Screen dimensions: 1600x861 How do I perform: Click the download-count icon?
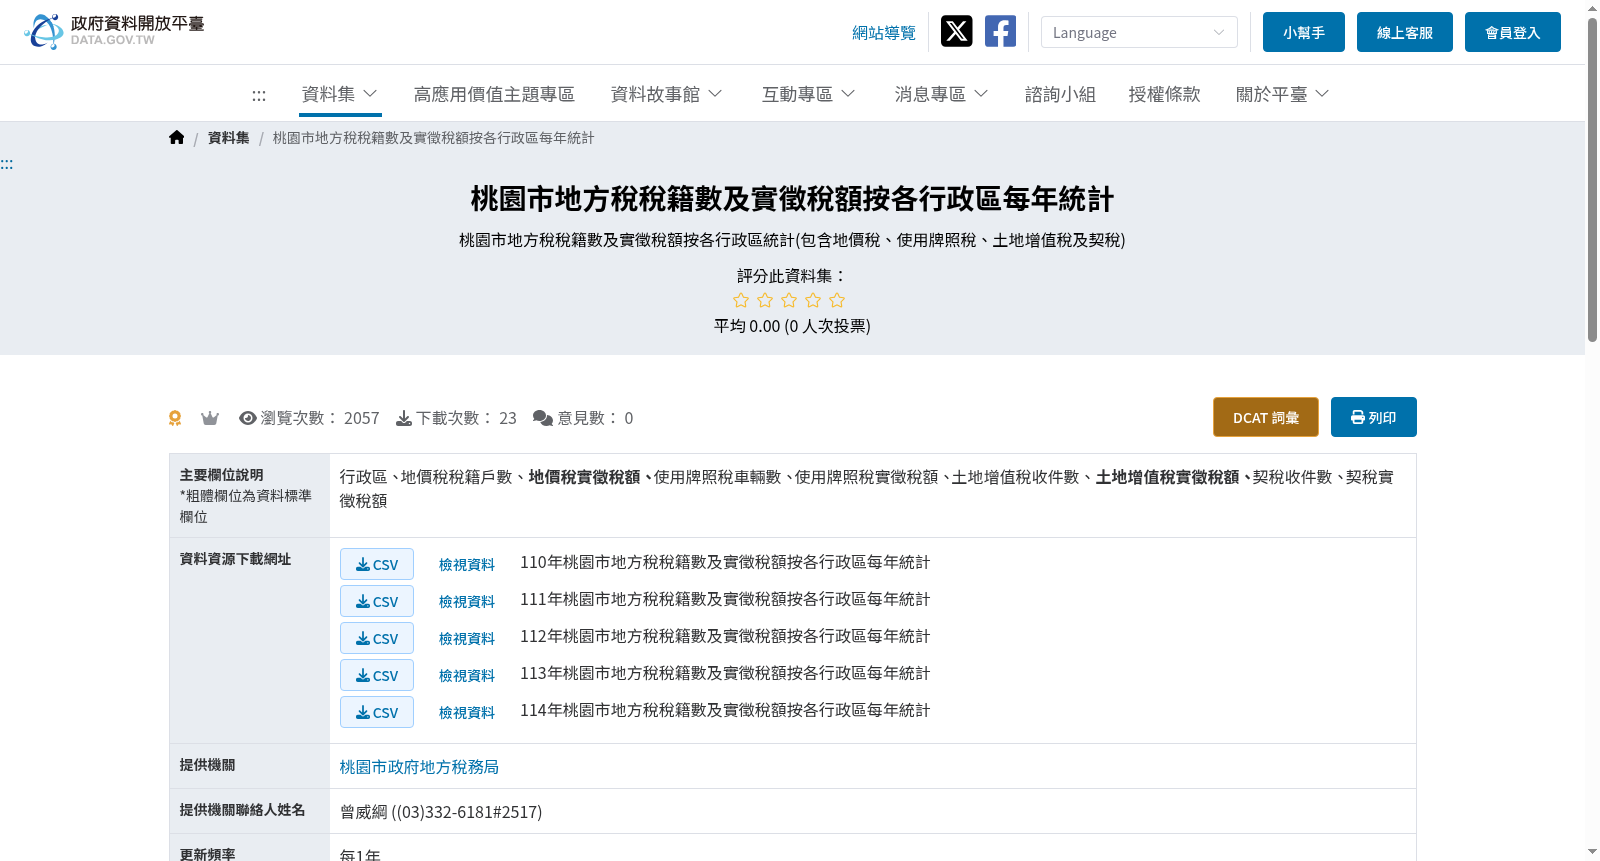pos(404,418)
